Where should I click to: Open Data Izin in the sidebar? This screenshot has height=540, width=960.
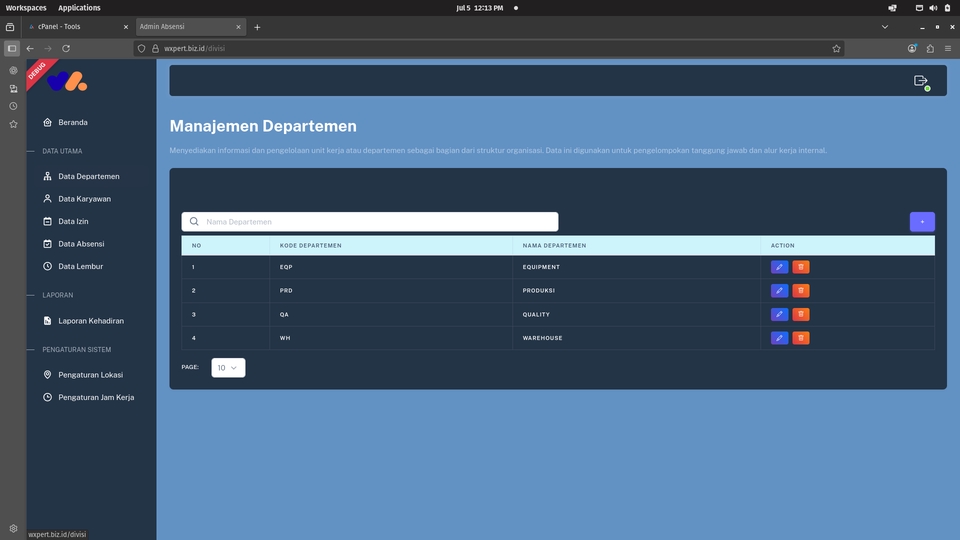(73, 222)
